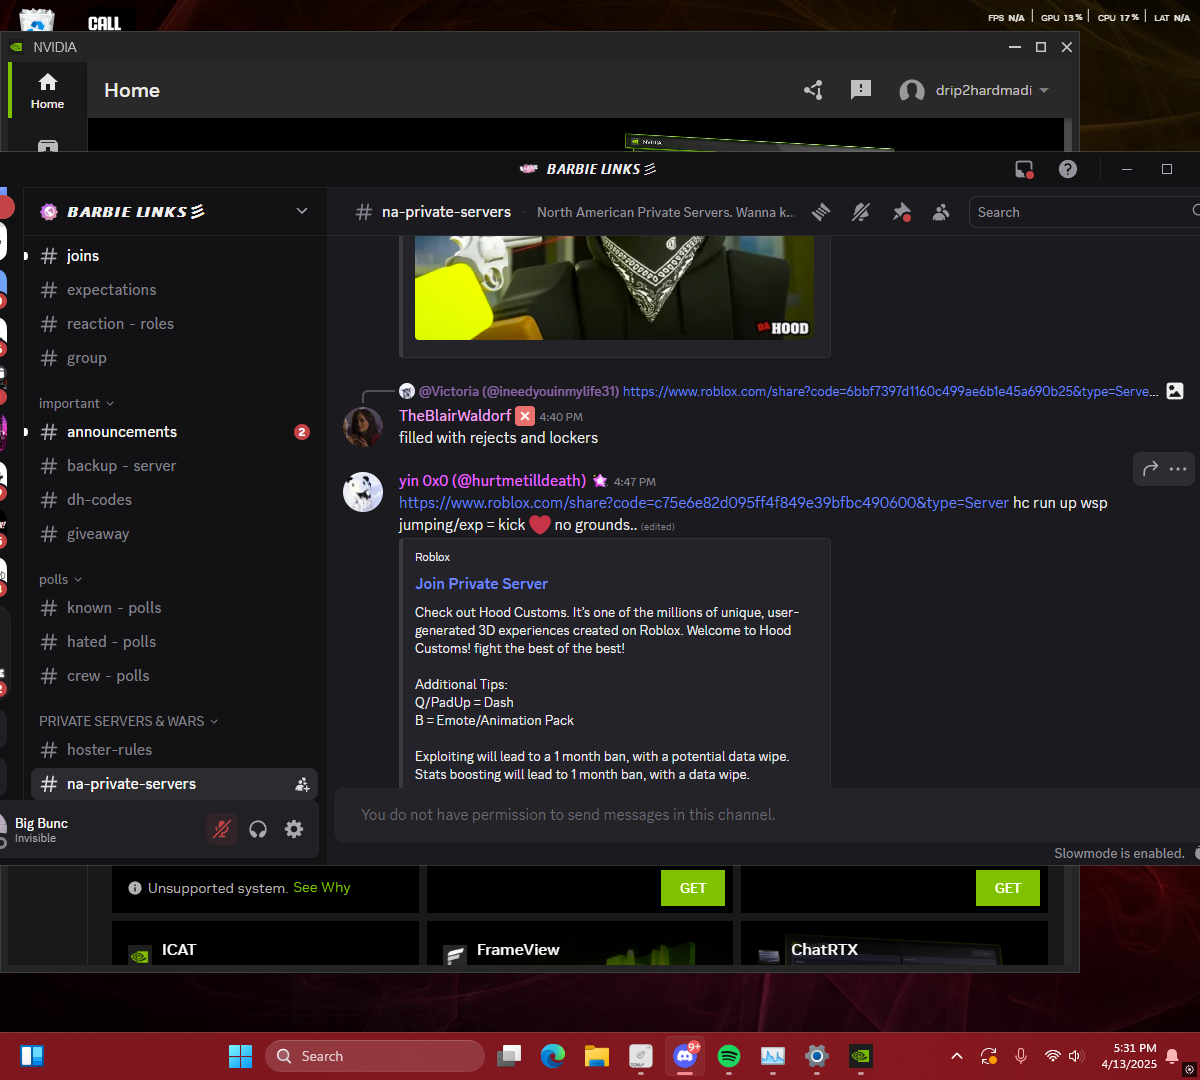This screenshot has width=1200, height=1080.
Task: Click taskbar microphone tray icon
Action: click(x=1021, y=1056)
